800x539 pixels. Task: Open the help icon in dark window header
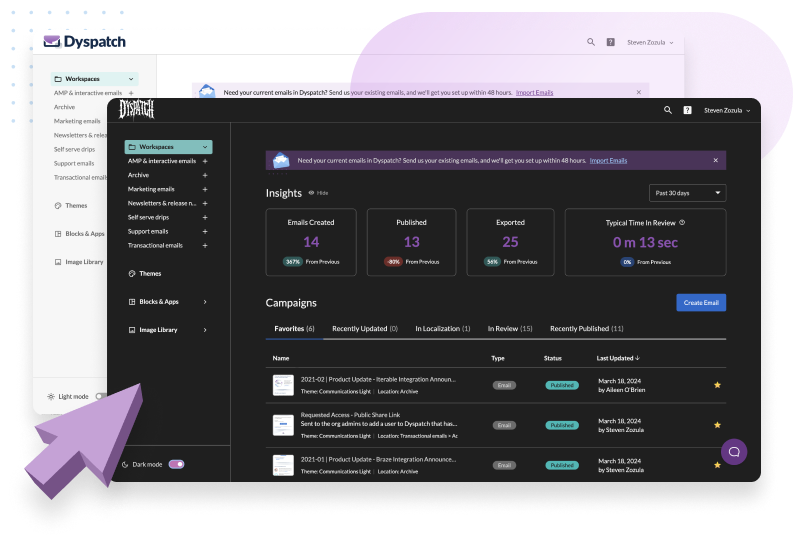tap(687, 110)
